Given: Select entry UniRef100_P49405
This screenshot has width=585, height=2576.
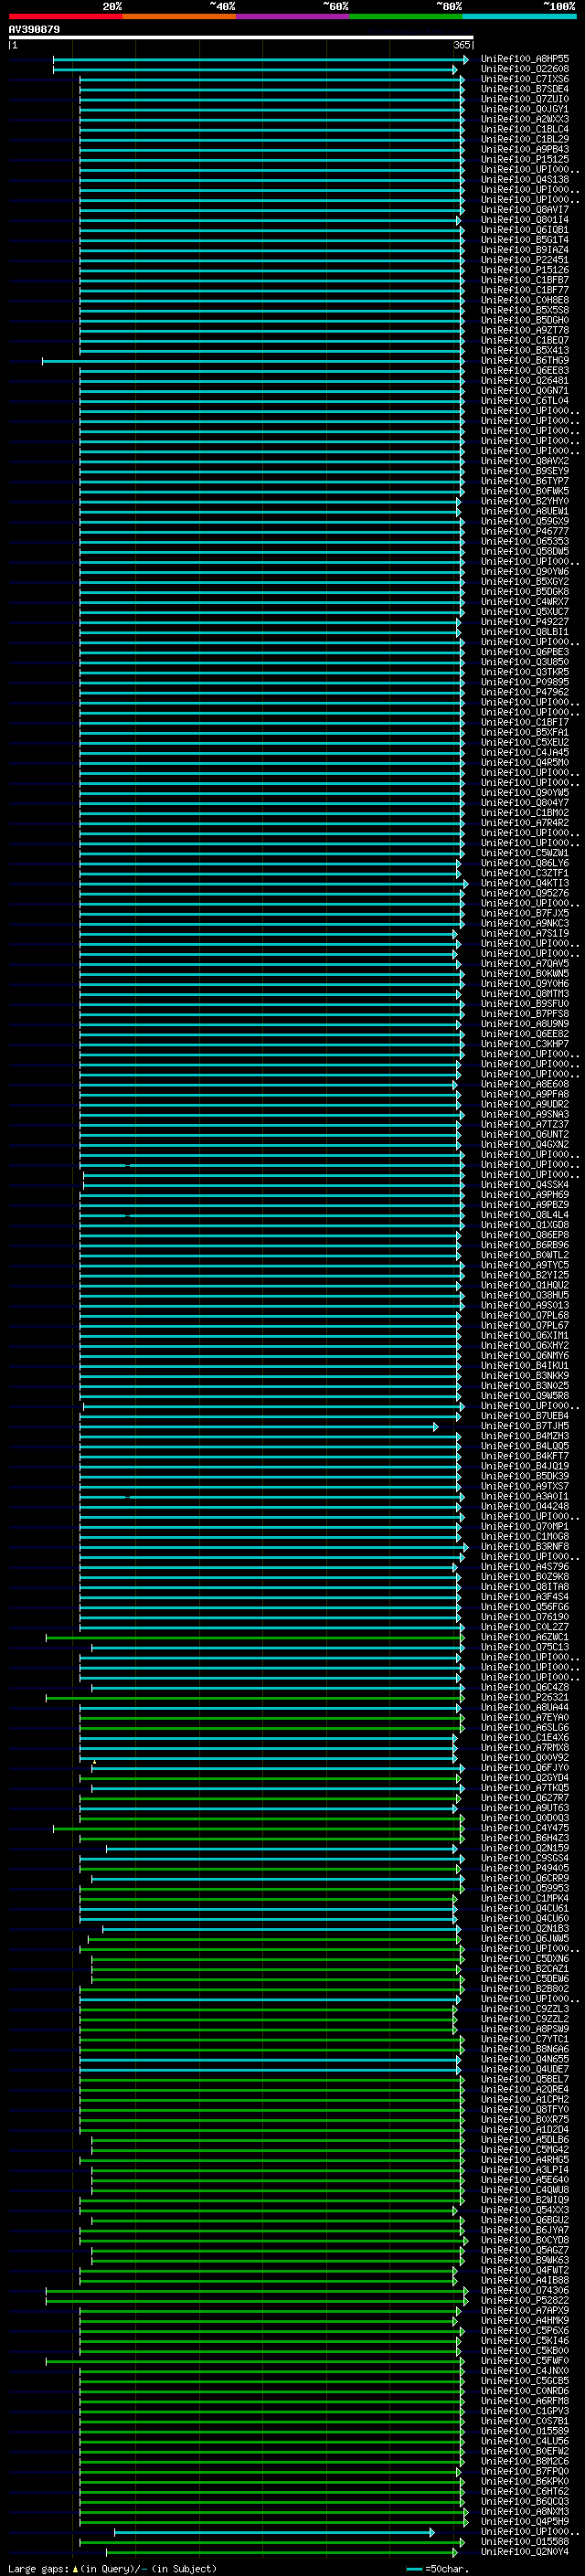Looking at the screenshot, I should [x=525, y=1868].
